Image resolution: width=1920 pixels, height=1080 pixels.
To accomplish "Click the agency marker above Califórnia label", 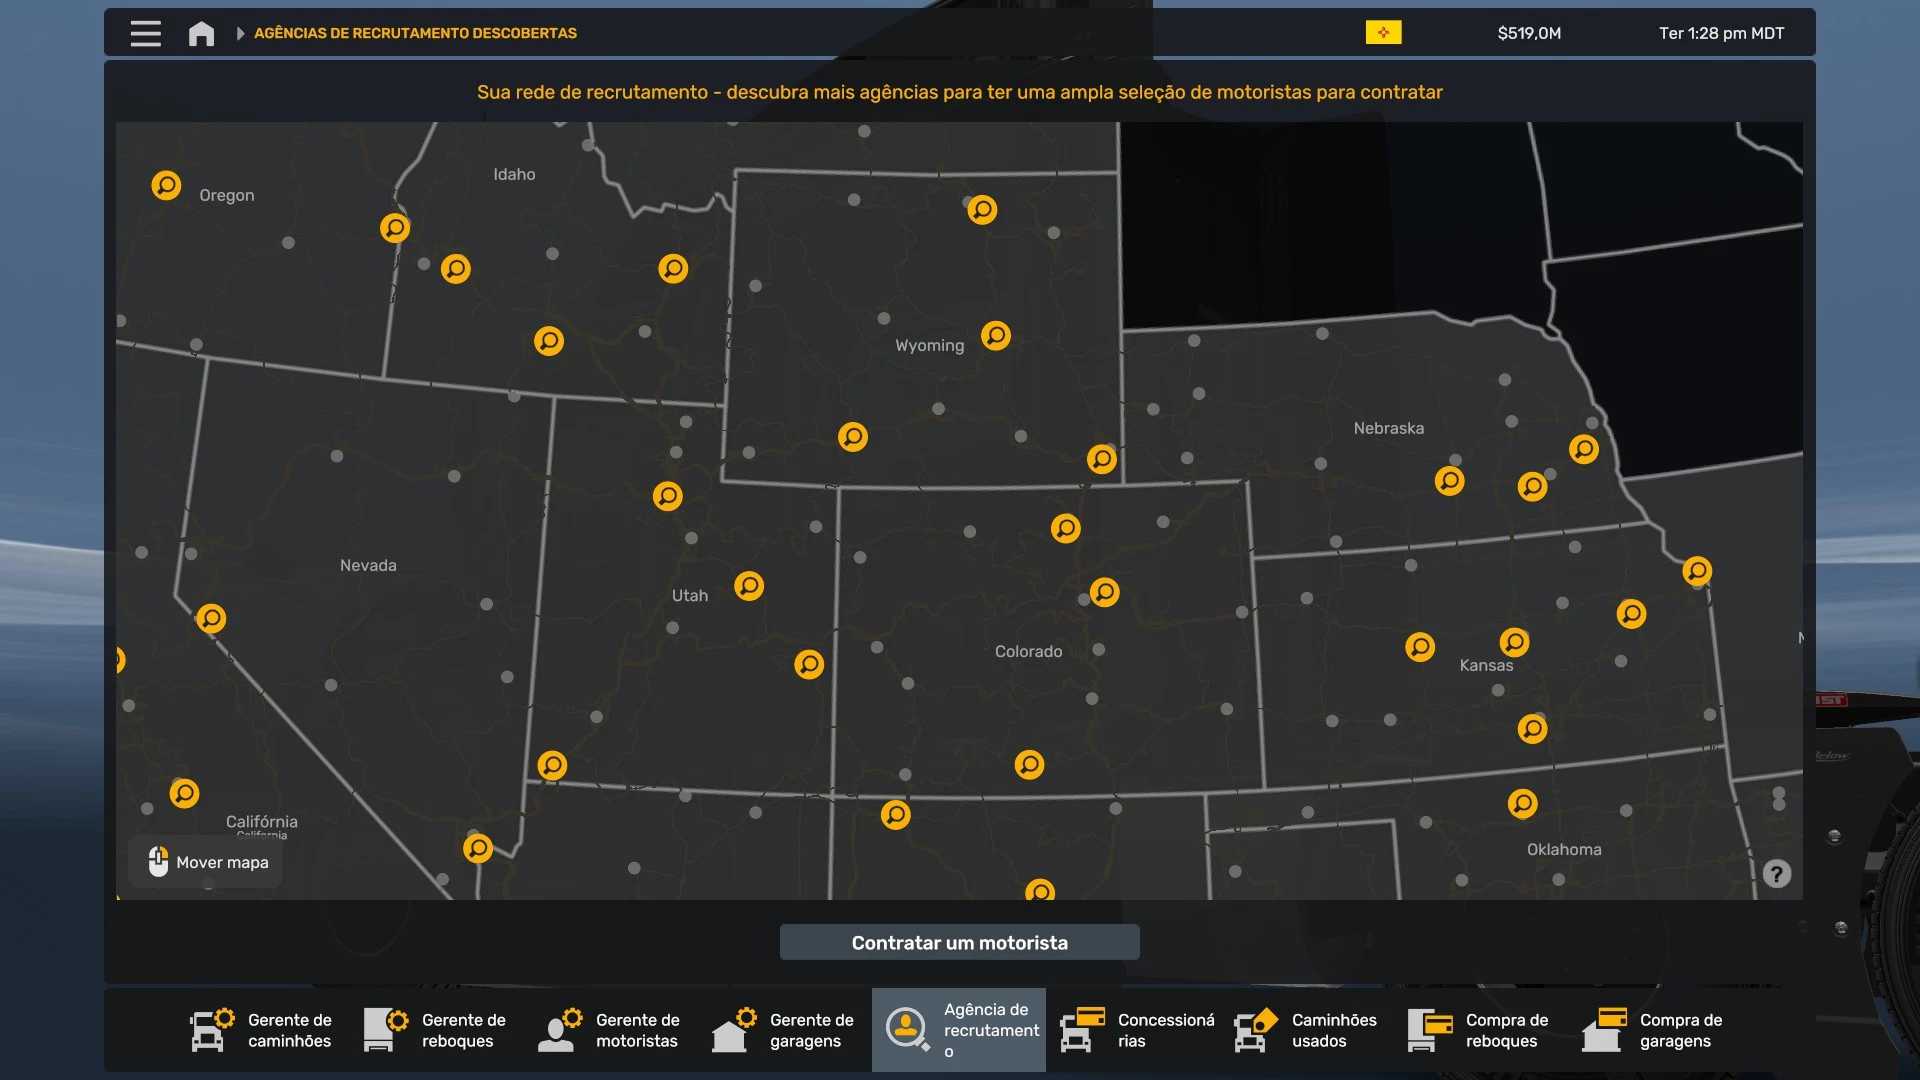I will coord(184,793).
